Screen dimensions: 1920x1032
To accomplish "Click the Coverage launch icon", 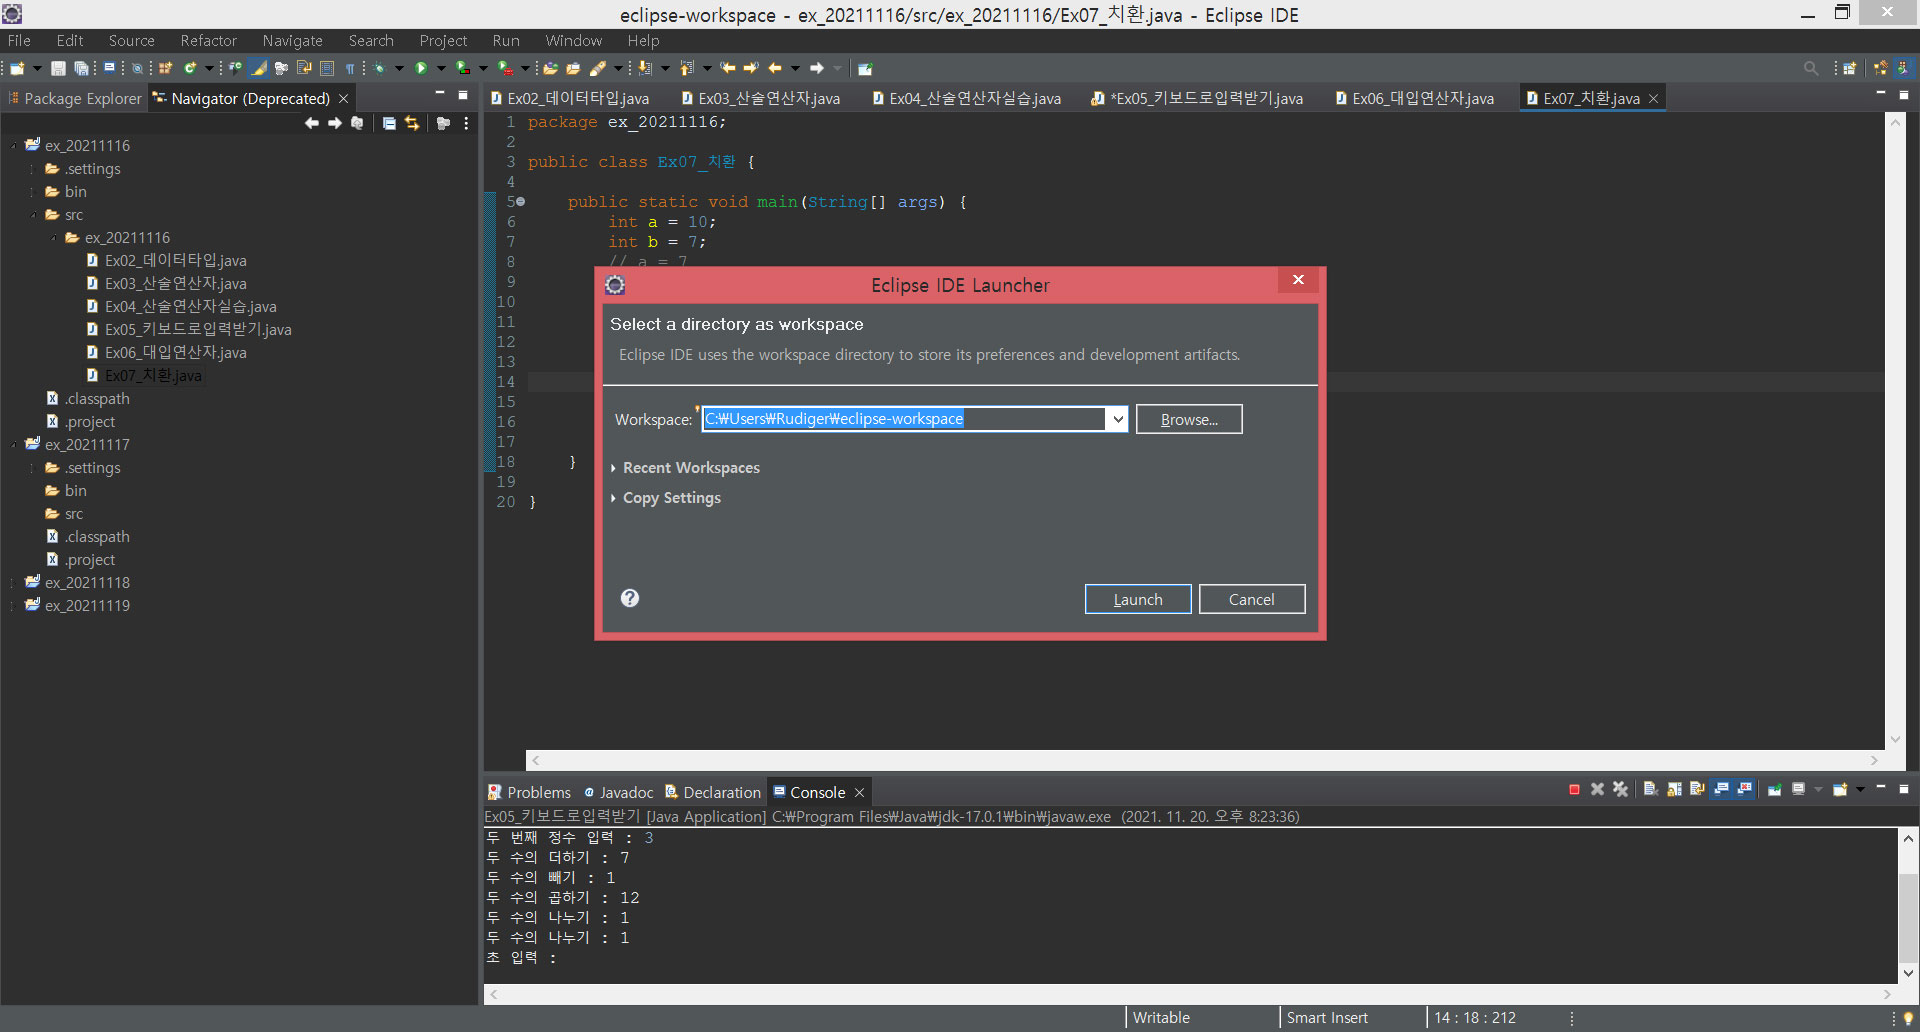I will (x=461, y=68).
